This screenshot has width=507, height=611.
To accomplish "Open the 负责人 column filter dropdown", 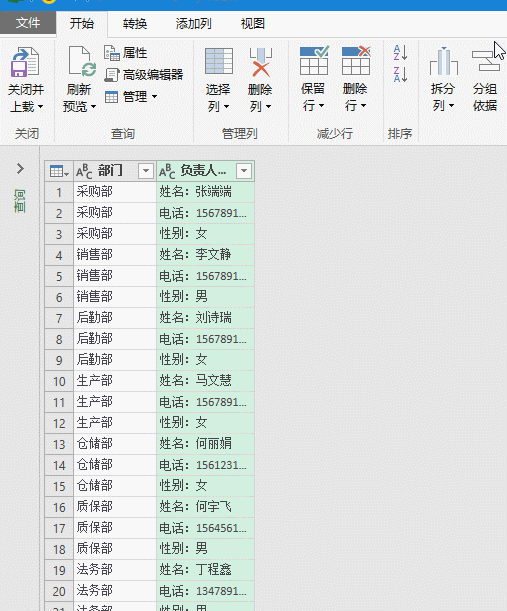I will point(244,171).
